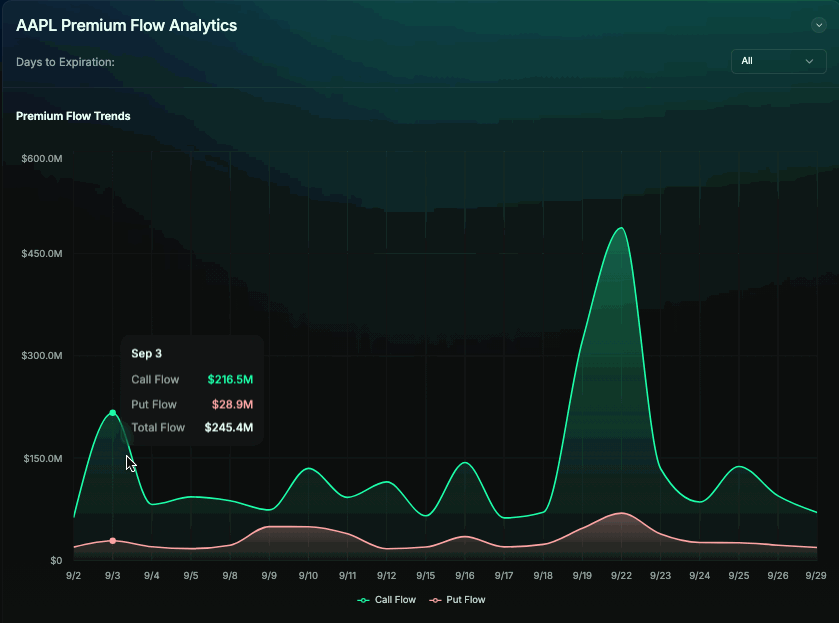Click the chevron arrow inside the All dropdown
This screenshot has width=839, height=623.
(809, 61)
